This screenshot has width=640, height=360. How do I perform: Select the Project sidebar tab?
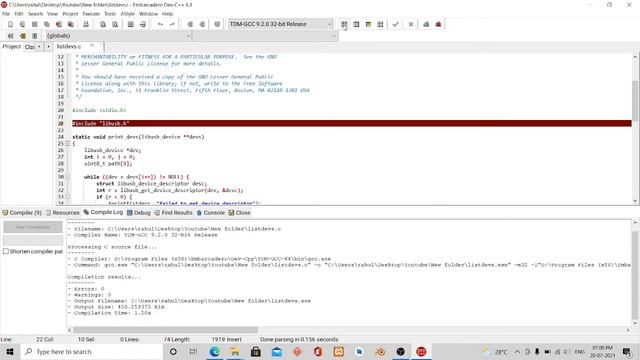(11, 47)
